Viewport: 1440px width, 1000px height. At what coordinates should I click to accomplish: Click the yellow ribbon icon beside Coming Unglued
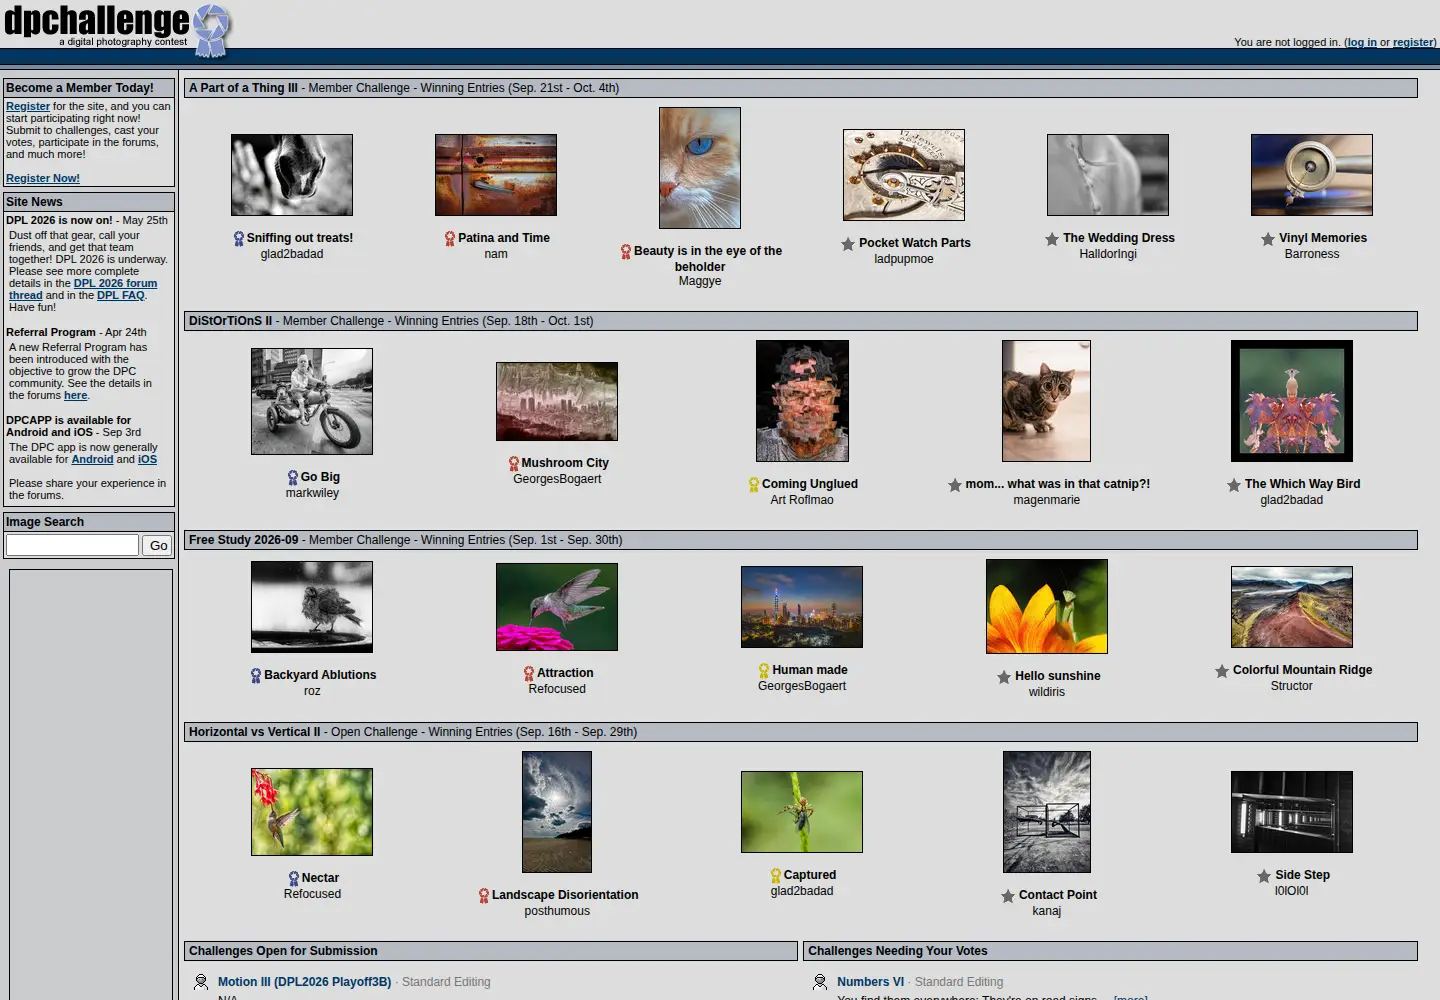point(754,484)
